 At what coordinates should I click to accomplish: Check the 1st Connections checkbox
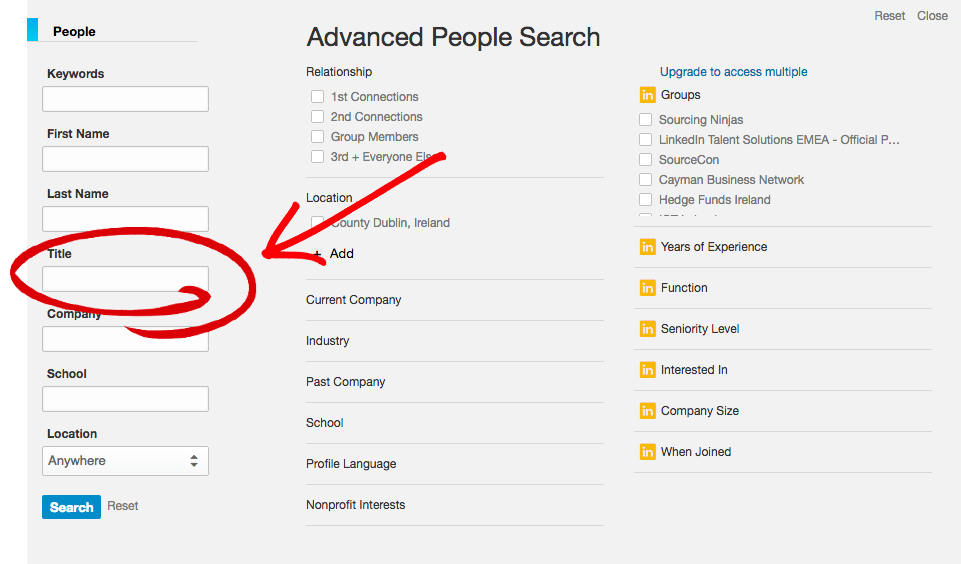(x=317, y=97)
